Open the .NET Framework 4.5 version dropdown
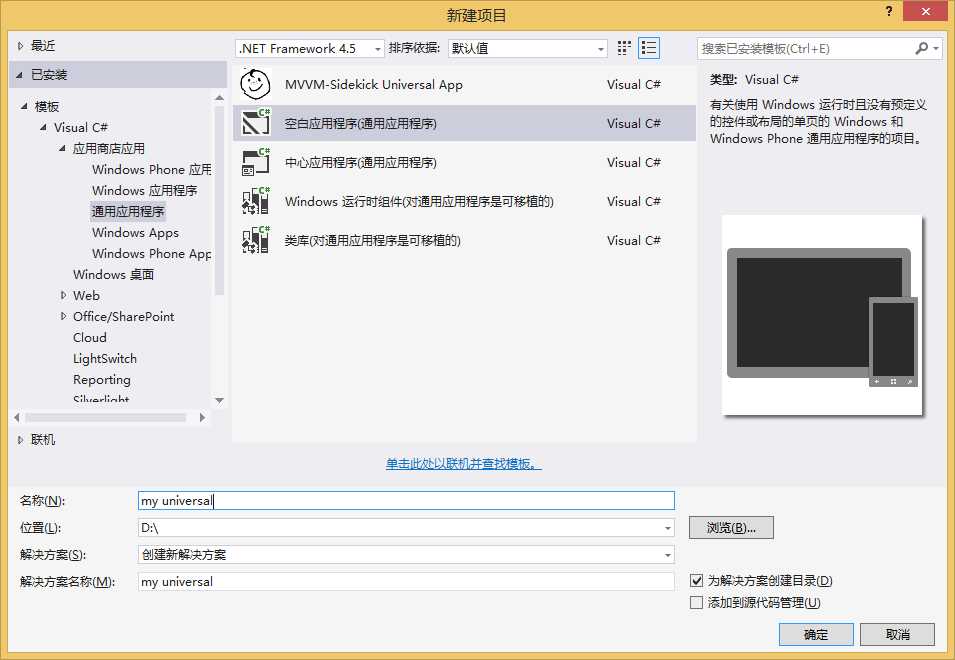Viewport: 955px width, 660px height. click(378, 47)
